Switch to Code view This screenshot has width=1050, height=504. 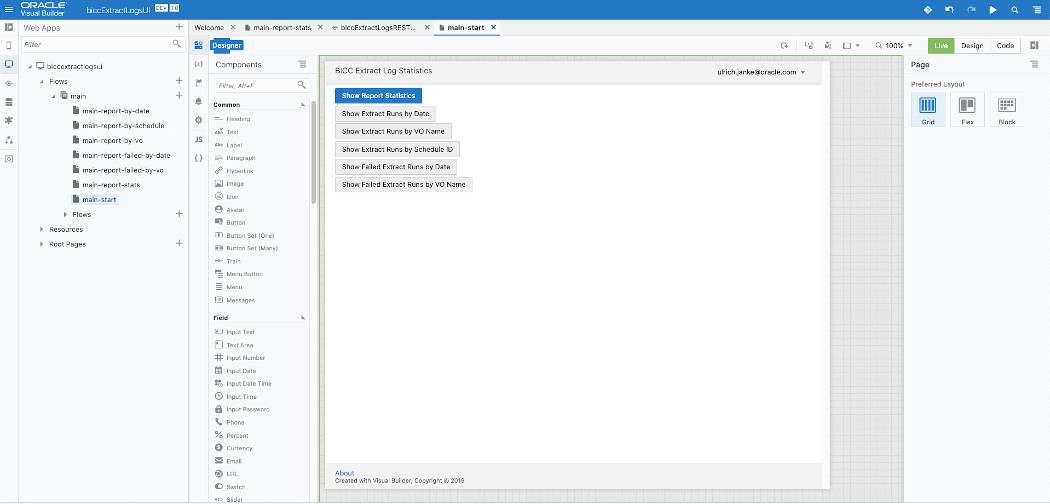[x=1005, y=46]
